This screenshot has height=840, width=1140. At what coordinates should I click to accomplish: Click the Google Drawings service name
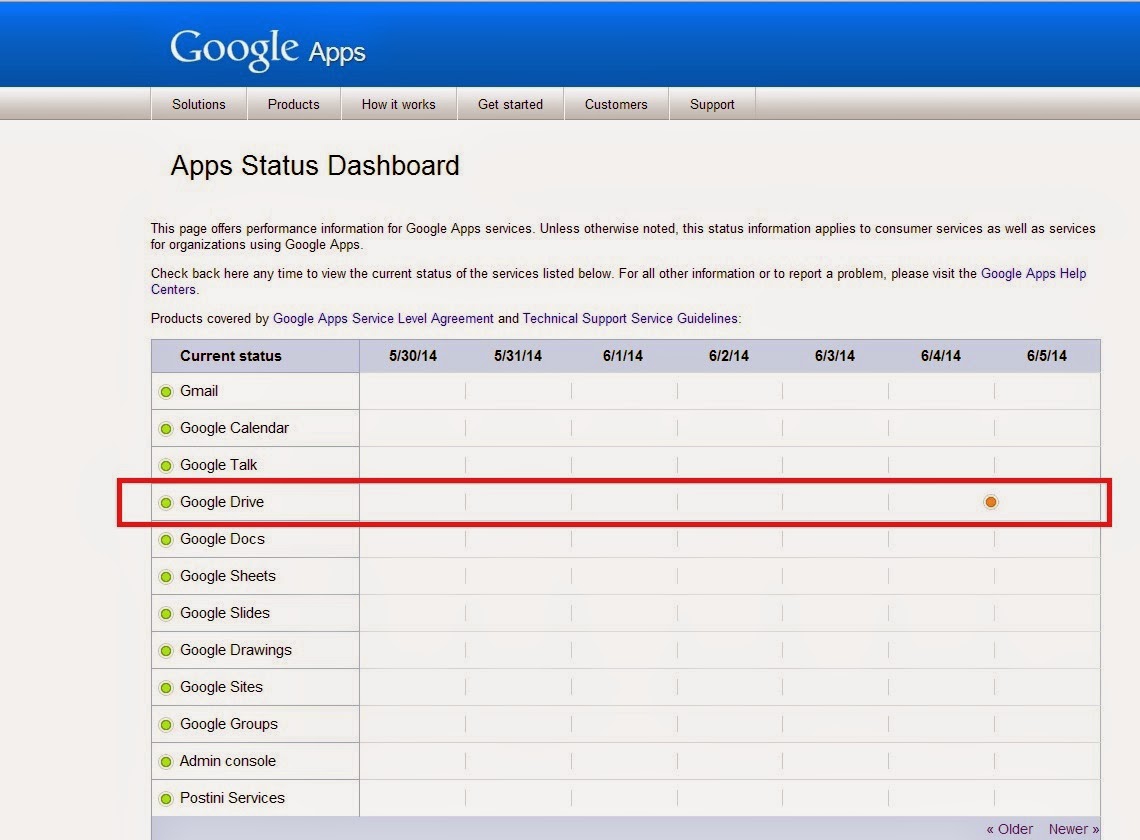click(x=236, y=650)
